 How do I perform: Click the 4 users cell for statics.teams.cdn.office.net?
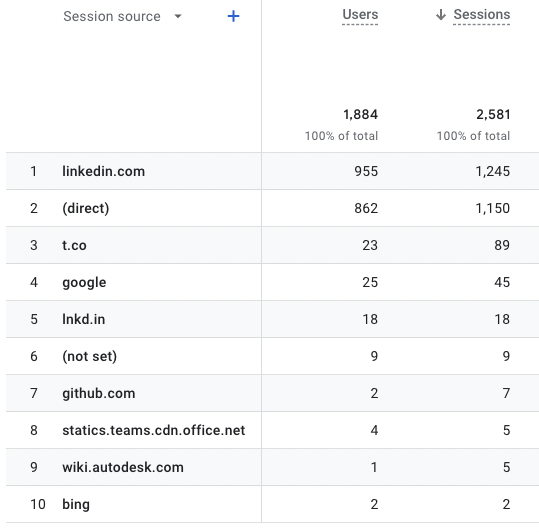[x=374, y=430]
